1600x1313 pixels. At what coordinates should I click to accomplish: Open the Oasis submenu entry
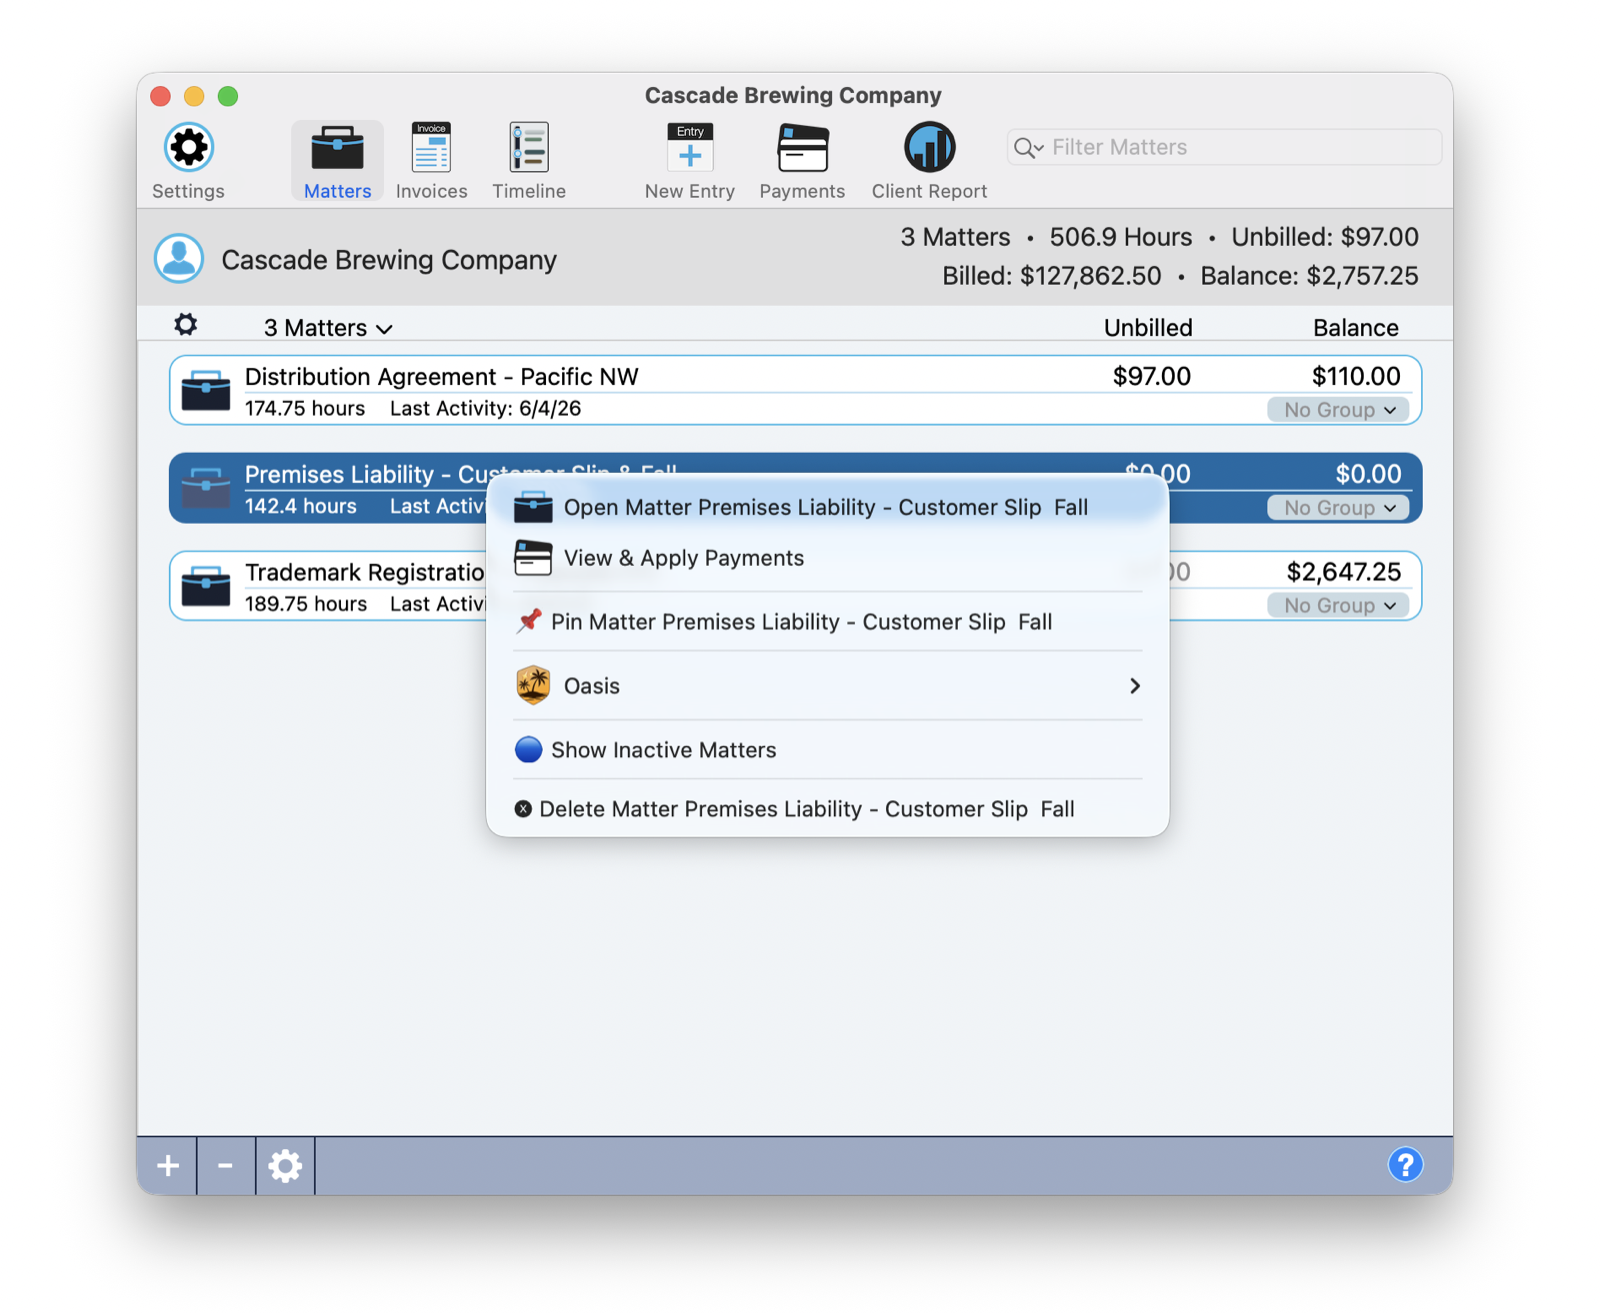[x=827, y=686]
